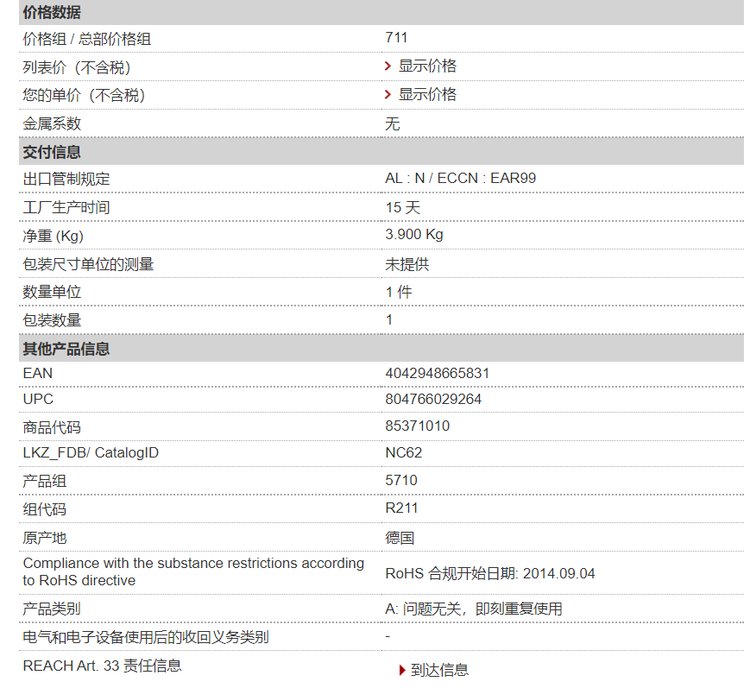This screenshot has width=750, height=688.
Task: Collapse the 价格数据 section header
Action: [52, 13]
